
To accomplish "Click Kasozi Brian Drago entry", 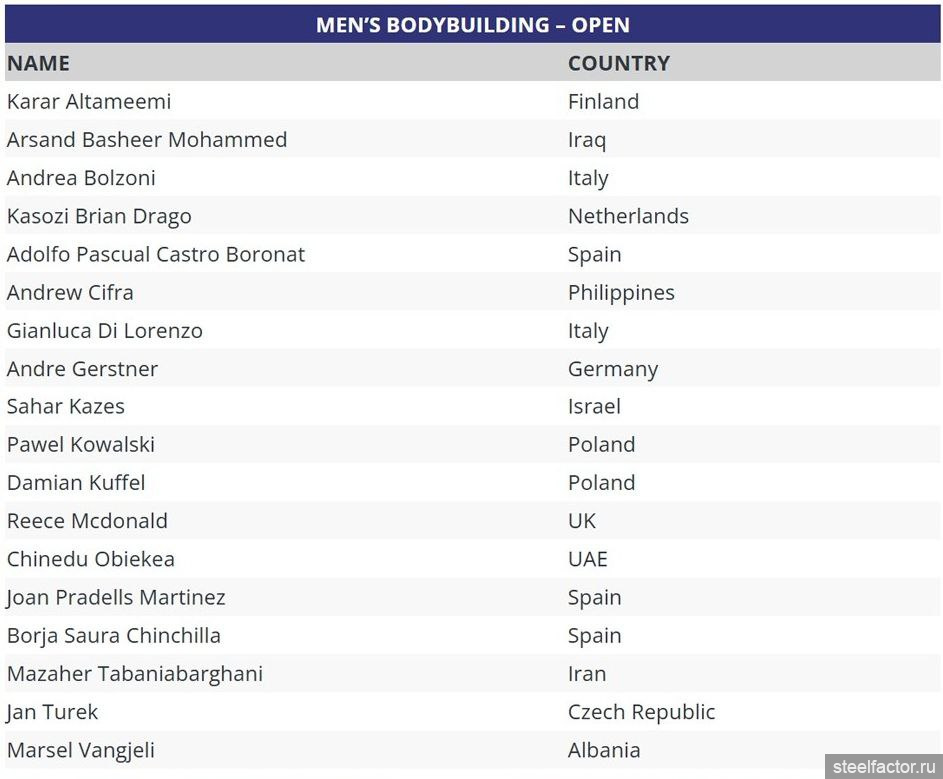I will coord(99,216).
